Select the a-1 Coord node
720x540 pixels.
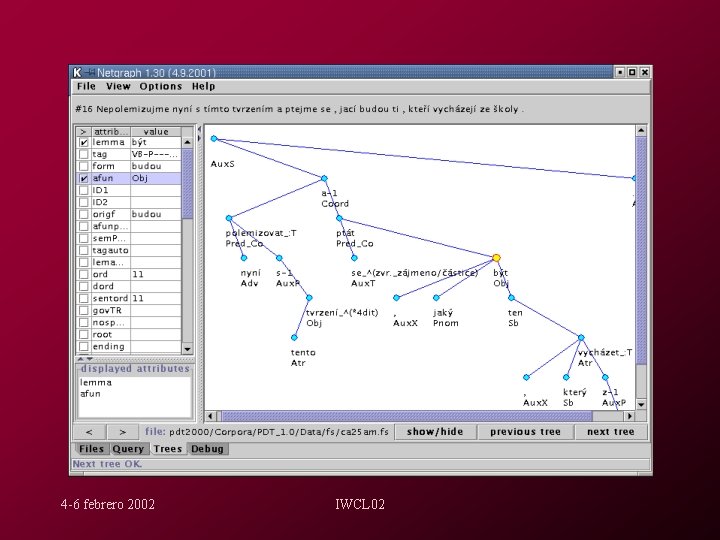[324, 178]
